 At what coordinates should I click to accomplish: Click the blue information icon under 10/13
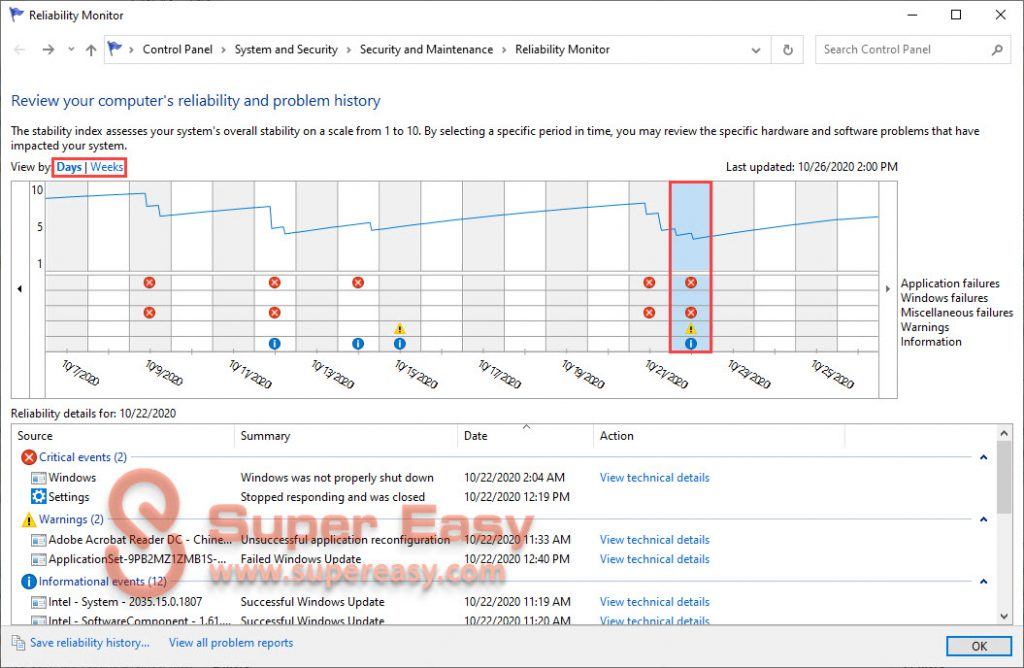[x=358, y=343]
